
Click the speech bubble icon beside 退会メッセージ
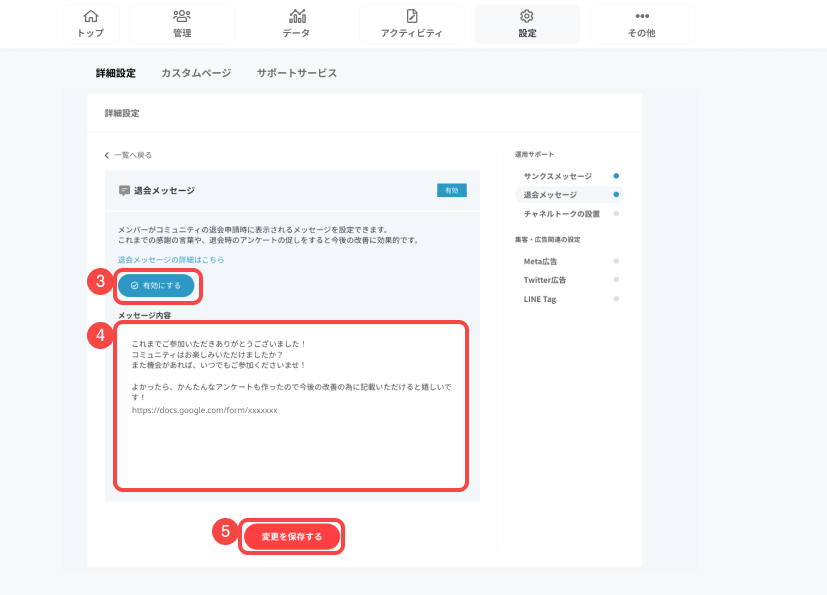click(x=124, y=190)
